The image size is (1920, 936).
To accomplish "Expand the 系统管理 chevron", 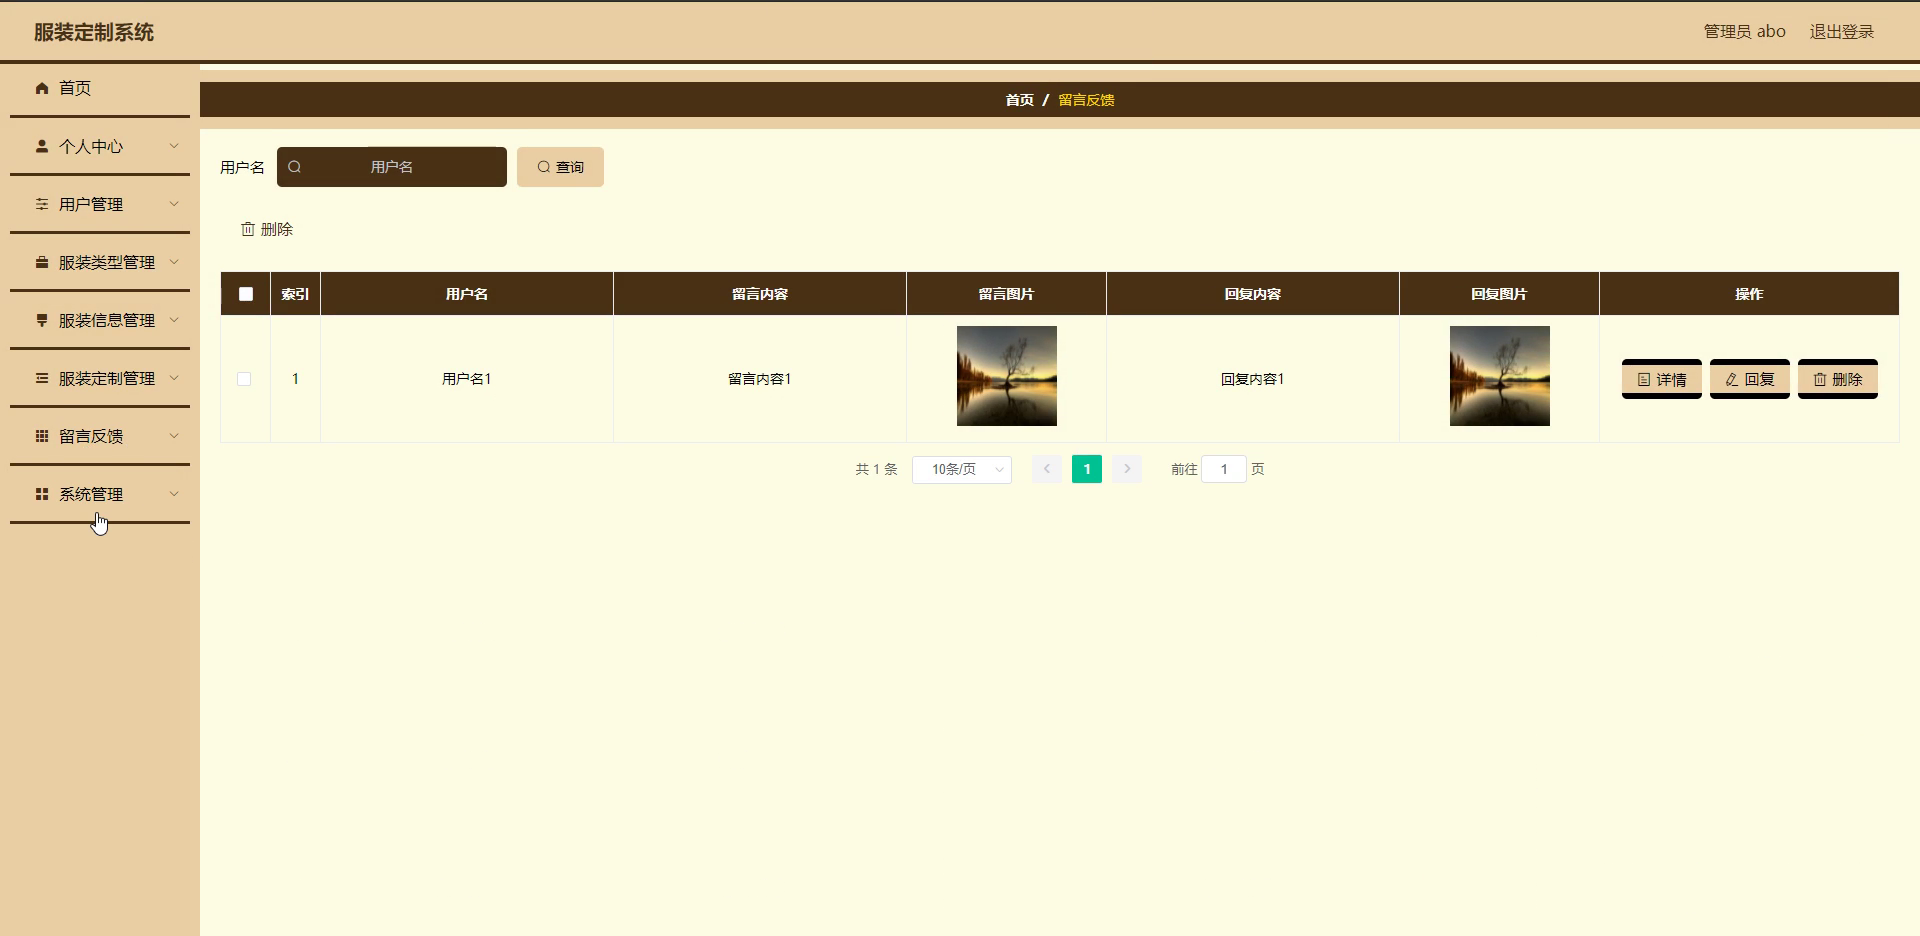I will (174, 494).
